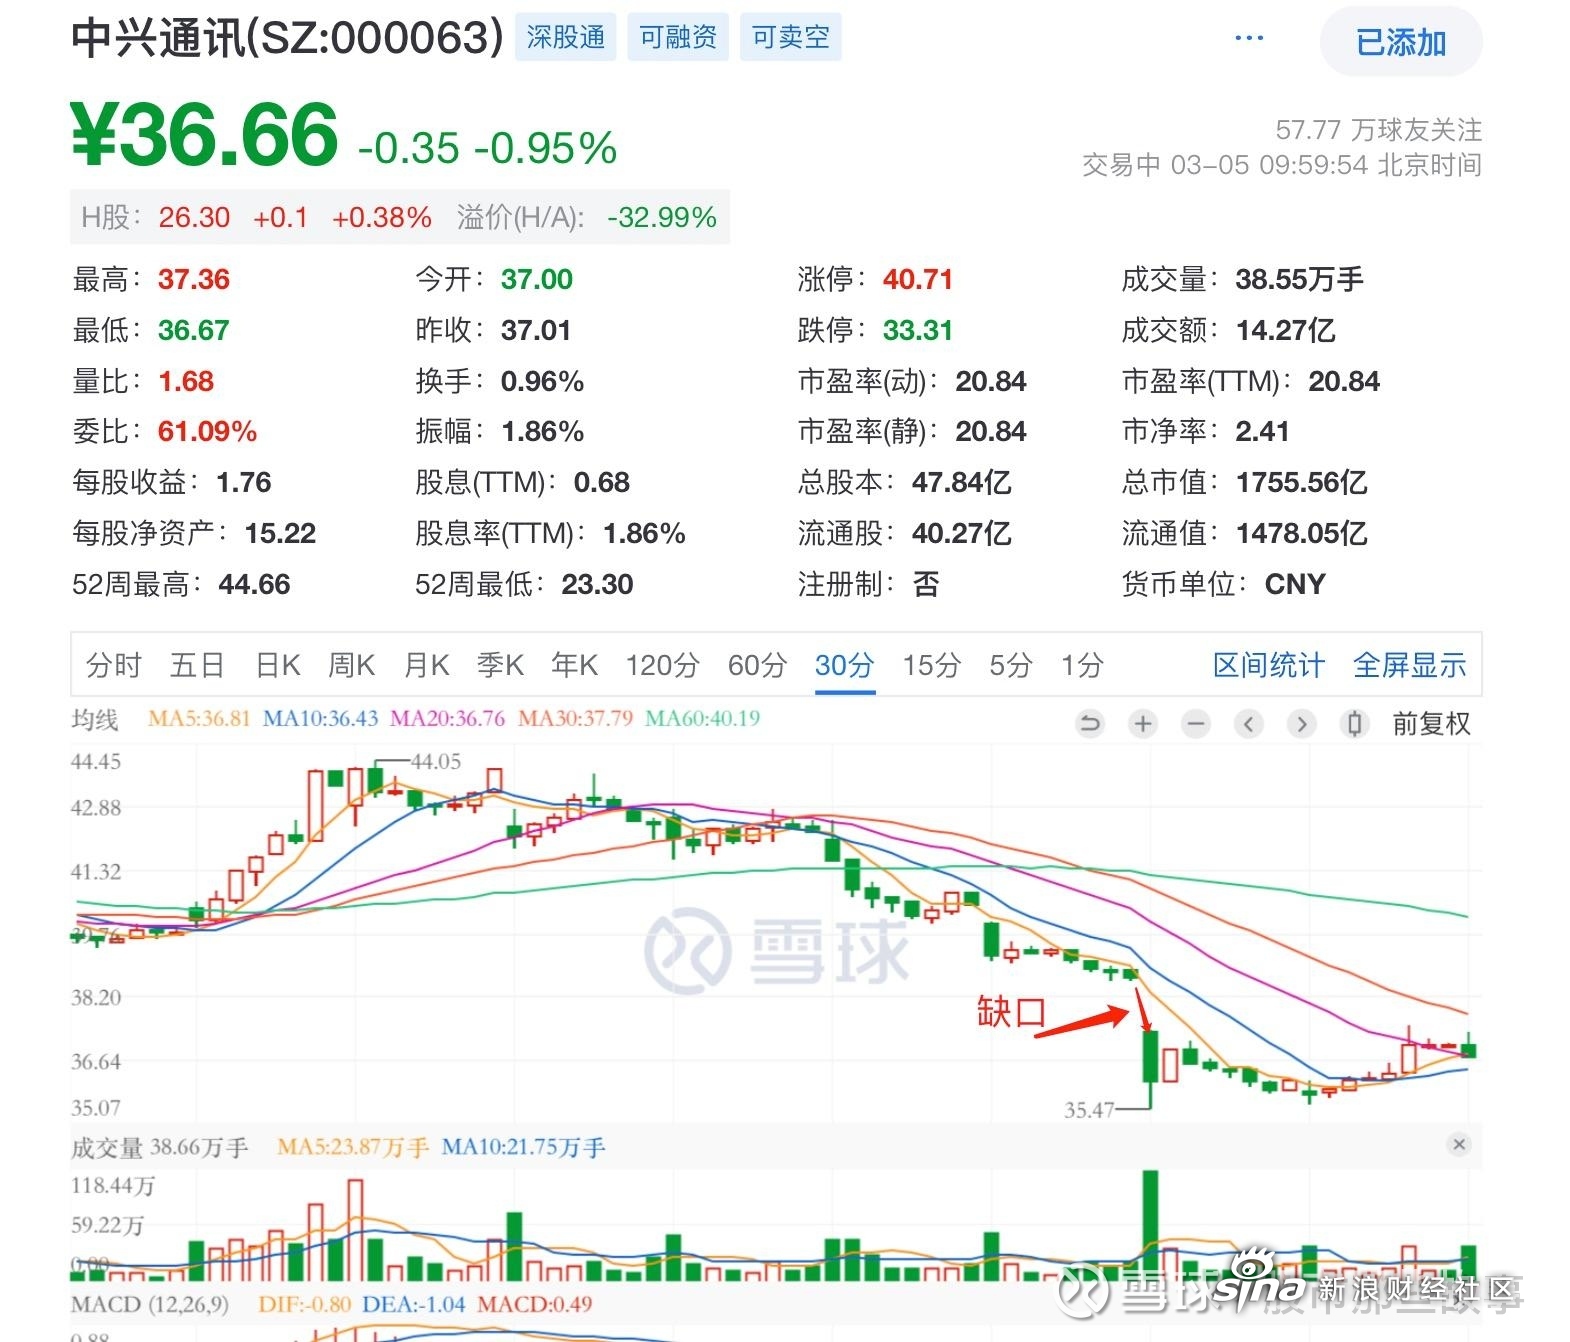Switch to the 15分 interval tab

(931, 665)
